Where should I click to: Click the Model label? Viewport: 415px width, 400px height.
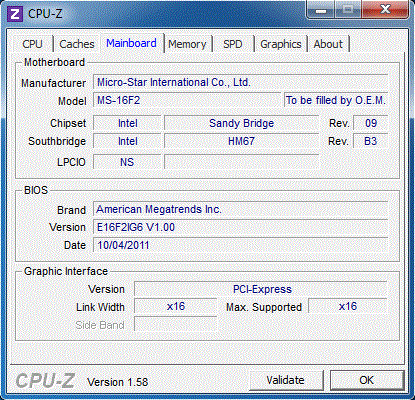coord(72,101)
